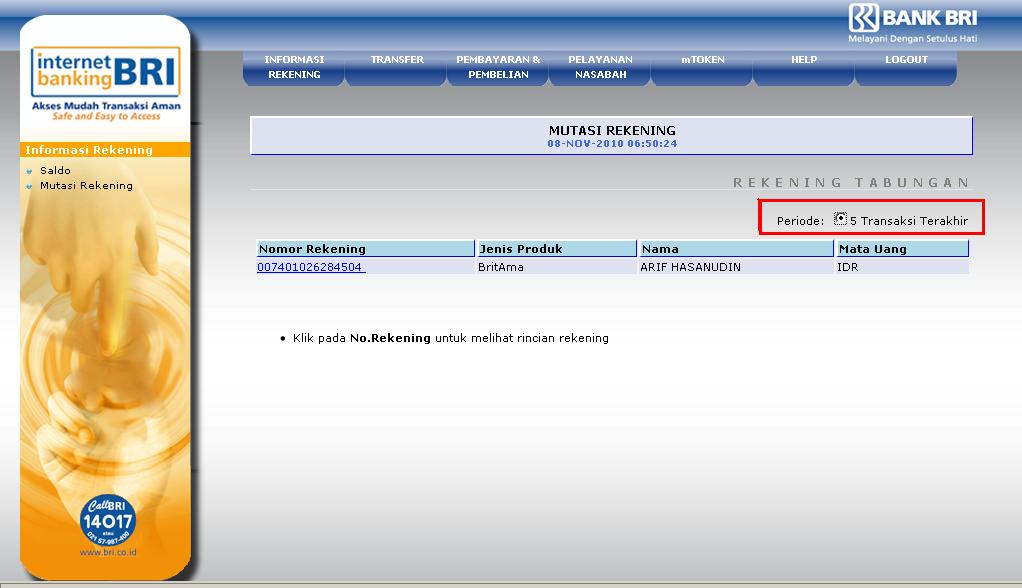The height and width of the screenshot is (588, 1022).
Task: Open Mutasi Rekening in the sidebar
Action: coord(86,186)
